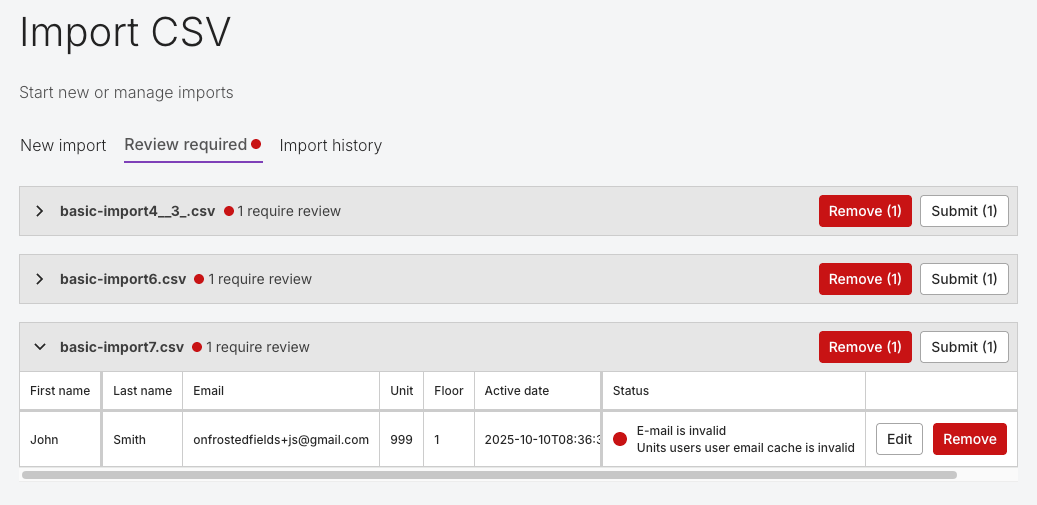Switch to the New import tab

pos(63,146)
